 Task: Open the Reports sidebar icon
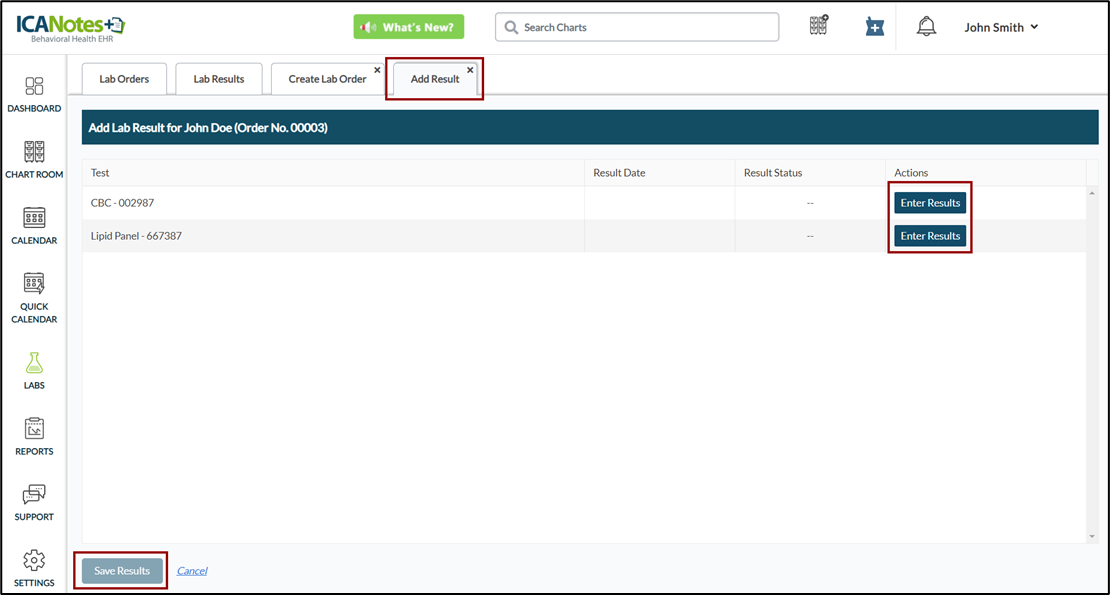pos(34,430)
